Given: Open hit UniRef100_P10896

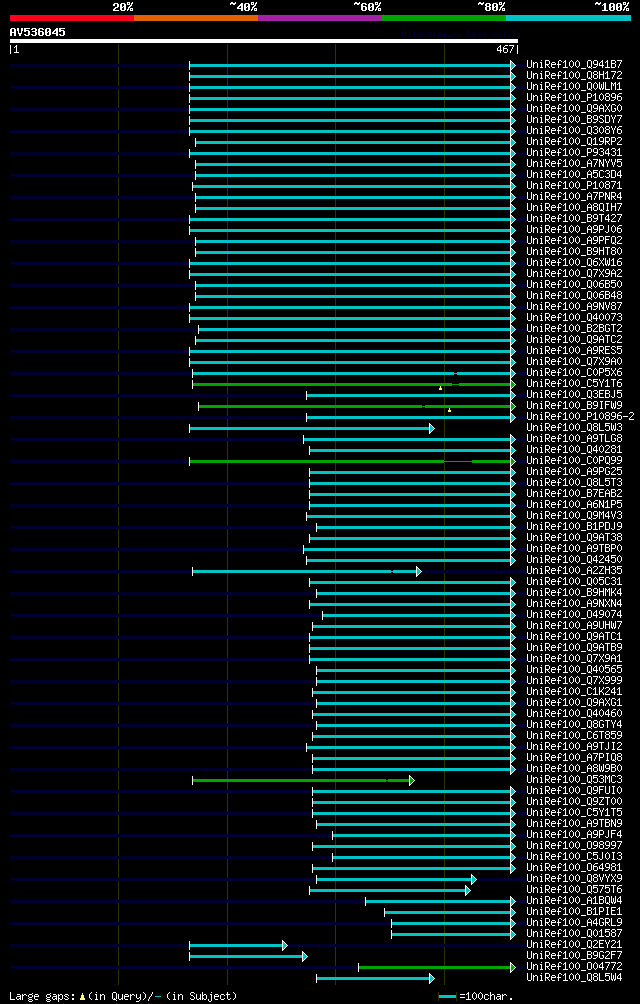Looking at the screenshot, I should click(574, 97).
